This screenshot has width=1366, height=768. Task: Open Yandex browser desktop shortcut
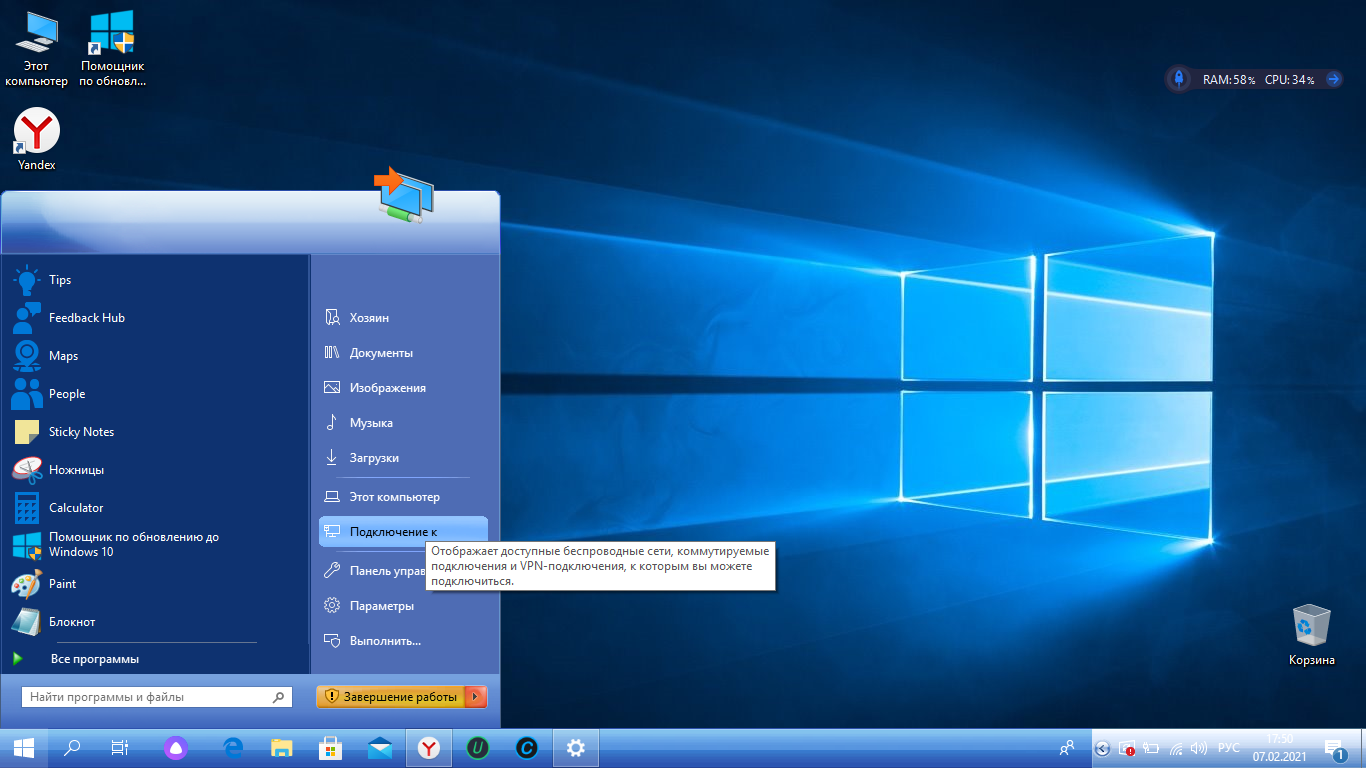tap(37, 138)
